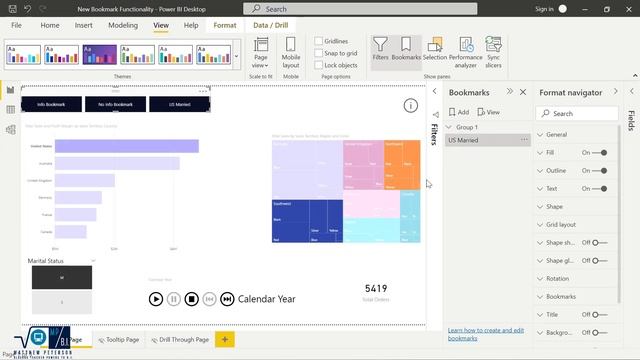
Task: Enable Snap to grid checkbox
Action: (x=318, y=53)
